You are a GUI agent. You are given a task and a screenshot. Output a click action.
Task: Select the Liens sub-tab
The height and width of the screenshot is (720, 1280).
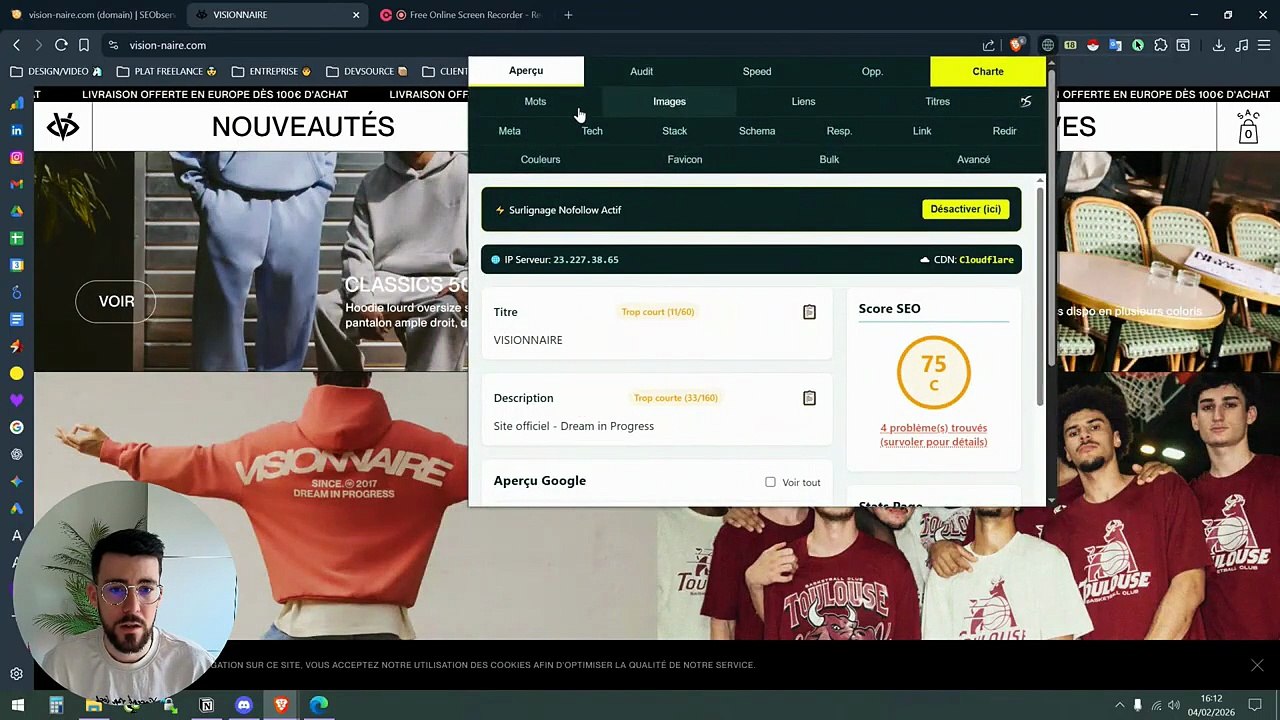pos(803,101)
